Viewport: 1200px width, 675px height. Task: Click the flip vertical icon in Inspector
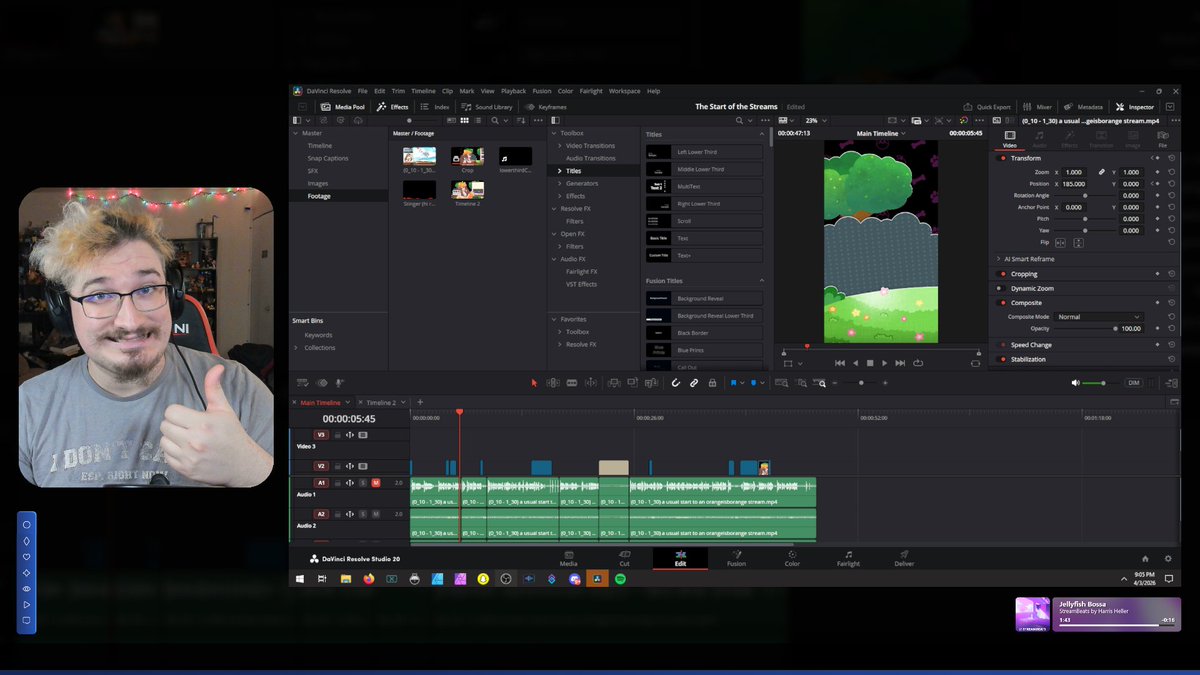(x=1079, y=243)
